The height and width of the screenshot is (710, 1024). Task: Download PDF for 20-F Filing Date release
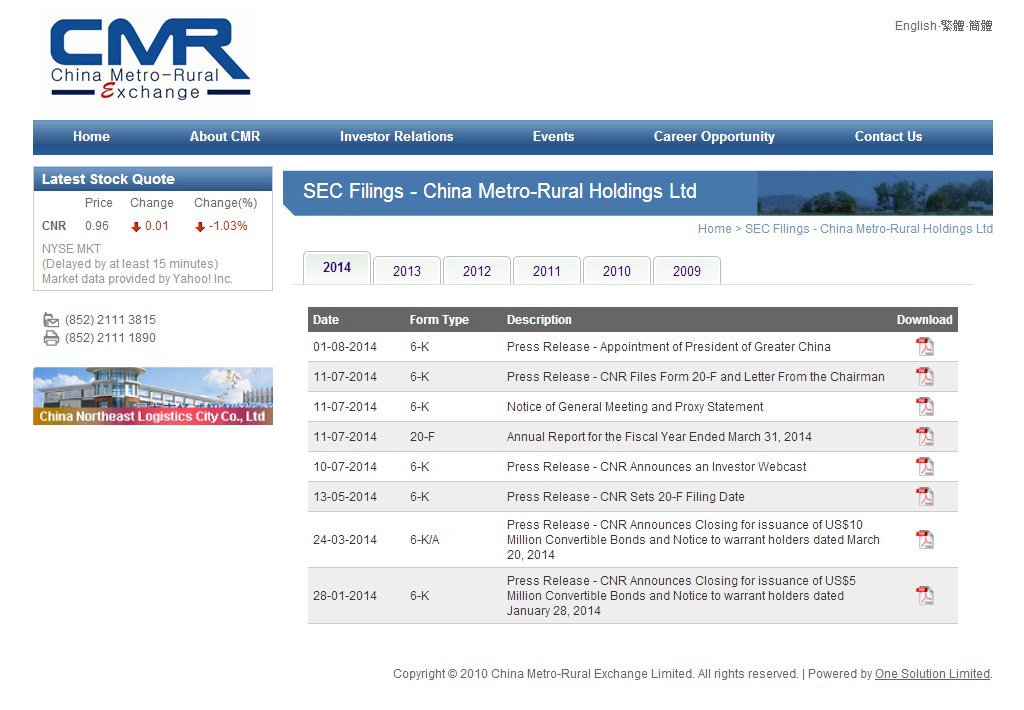click(x=925, y=497)
